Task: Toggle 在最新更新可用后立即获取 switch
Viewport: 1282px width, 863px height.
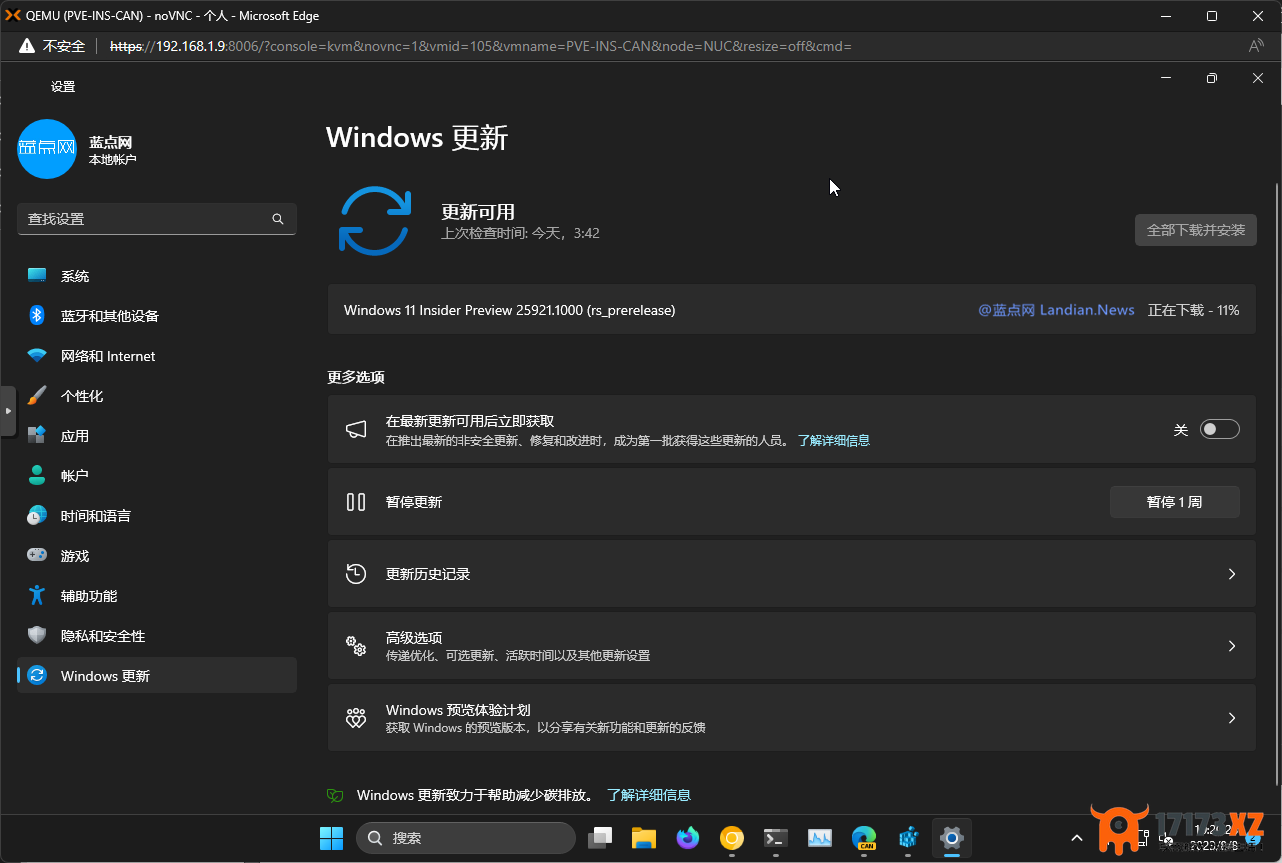Action: click(x=1220, y=429)
